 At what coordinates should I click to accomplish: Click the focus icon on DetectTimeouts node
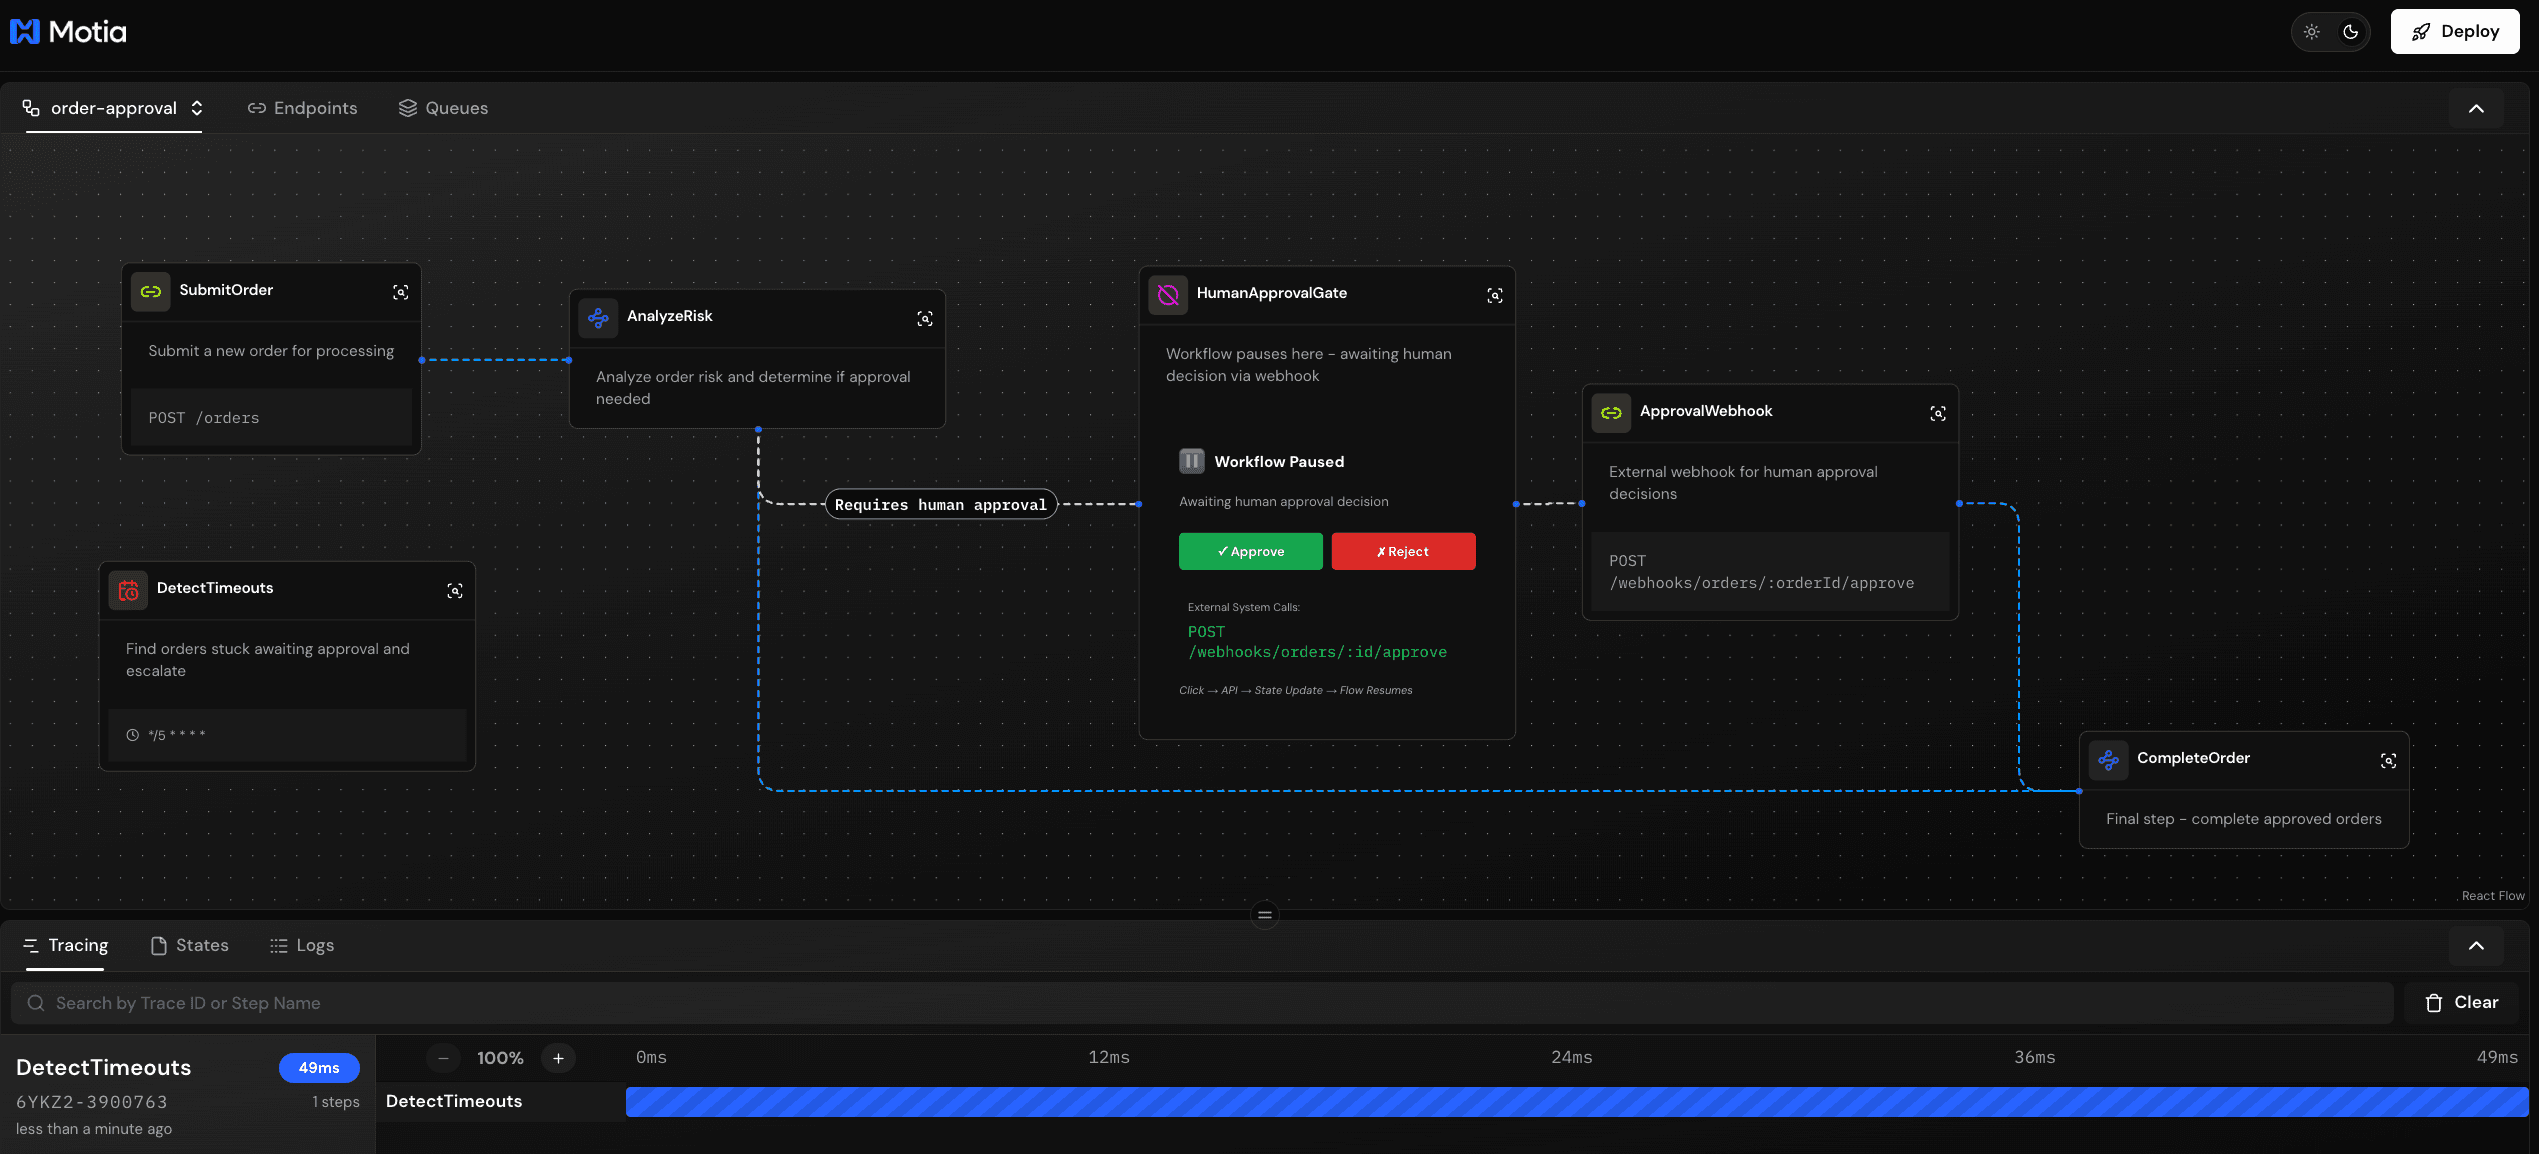click(x=454, y=591)
